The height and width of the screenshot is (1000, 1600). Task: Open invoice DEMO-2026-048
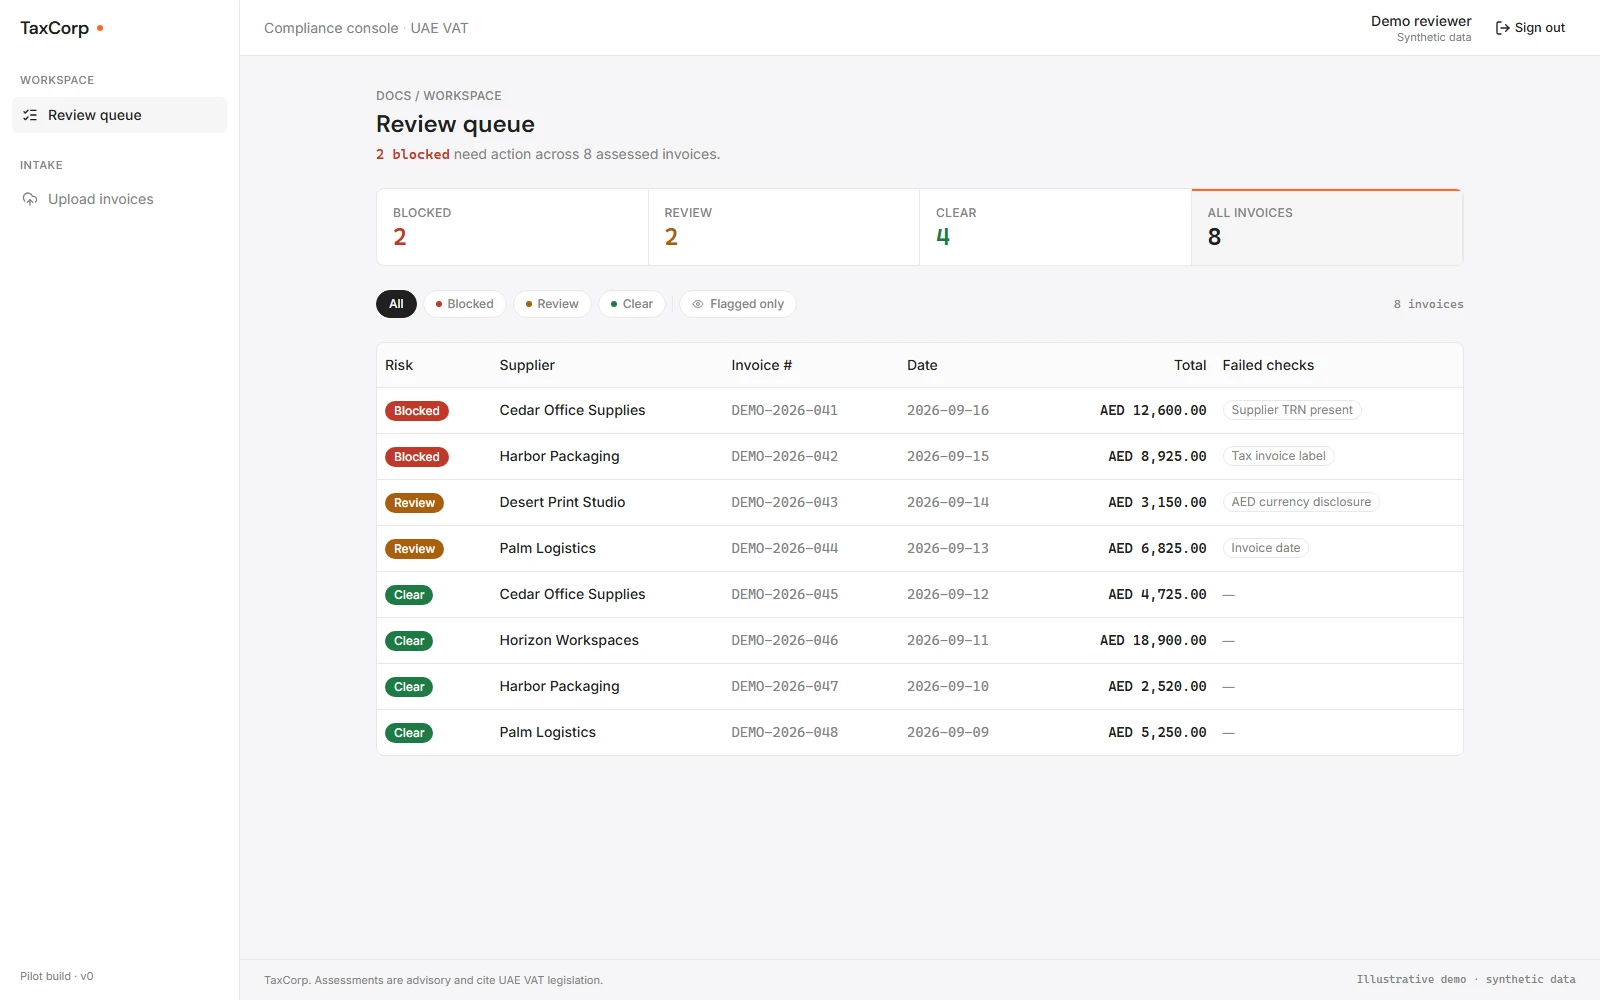click(784, 732)
